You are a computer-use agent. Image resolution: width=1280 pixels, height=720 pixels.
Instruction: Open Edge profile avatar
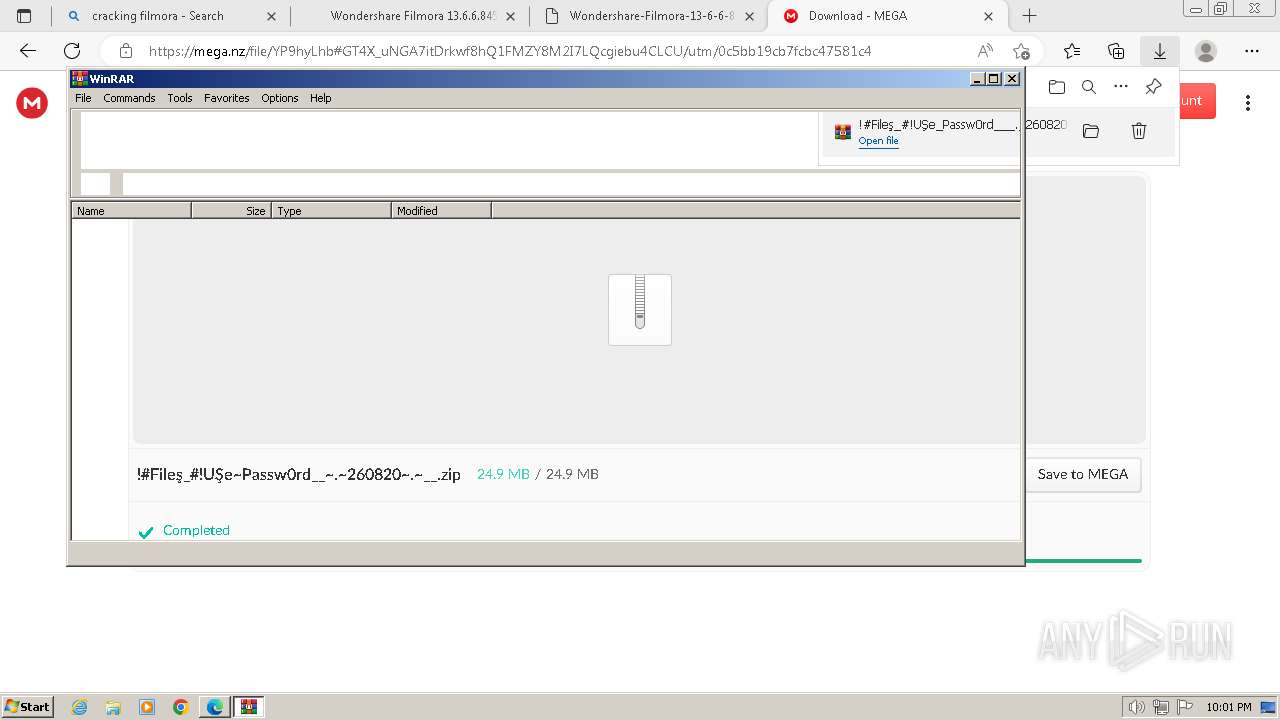(1206, 51)
